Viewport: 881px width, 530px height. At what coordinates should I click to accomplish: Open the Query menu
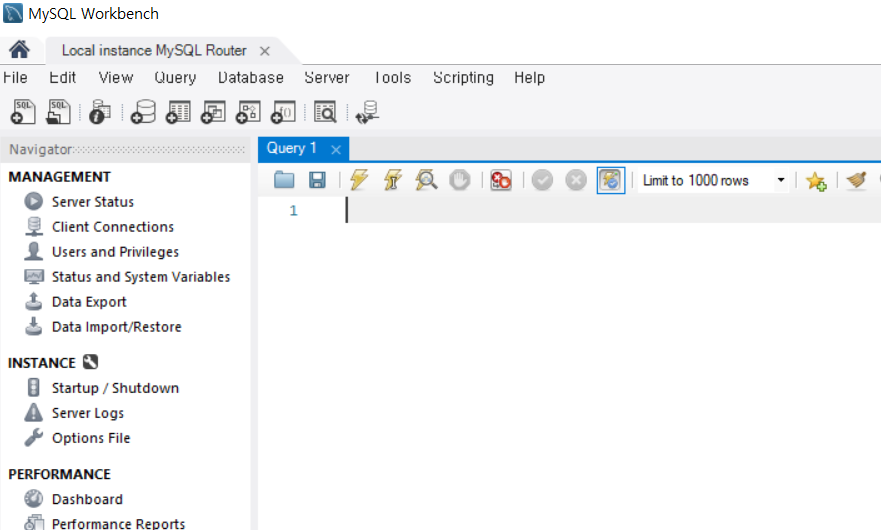coord(175,78)
